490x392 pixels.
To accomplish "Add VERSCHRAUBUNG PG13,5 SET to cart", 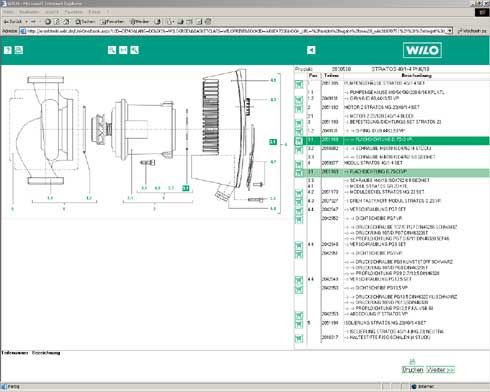I will (x=299, y=280).
